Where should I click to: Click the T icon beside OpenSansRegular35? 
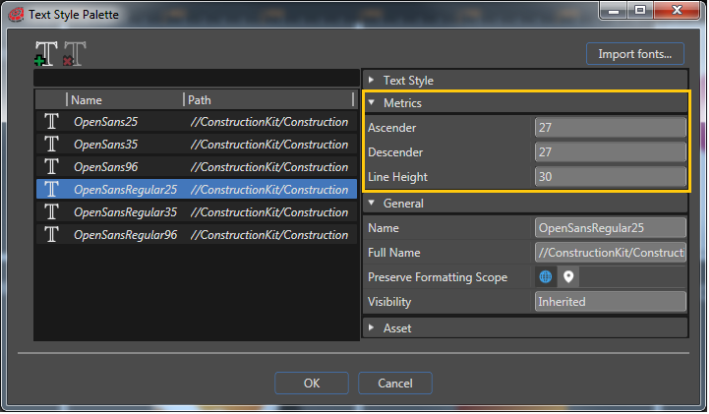52,212
